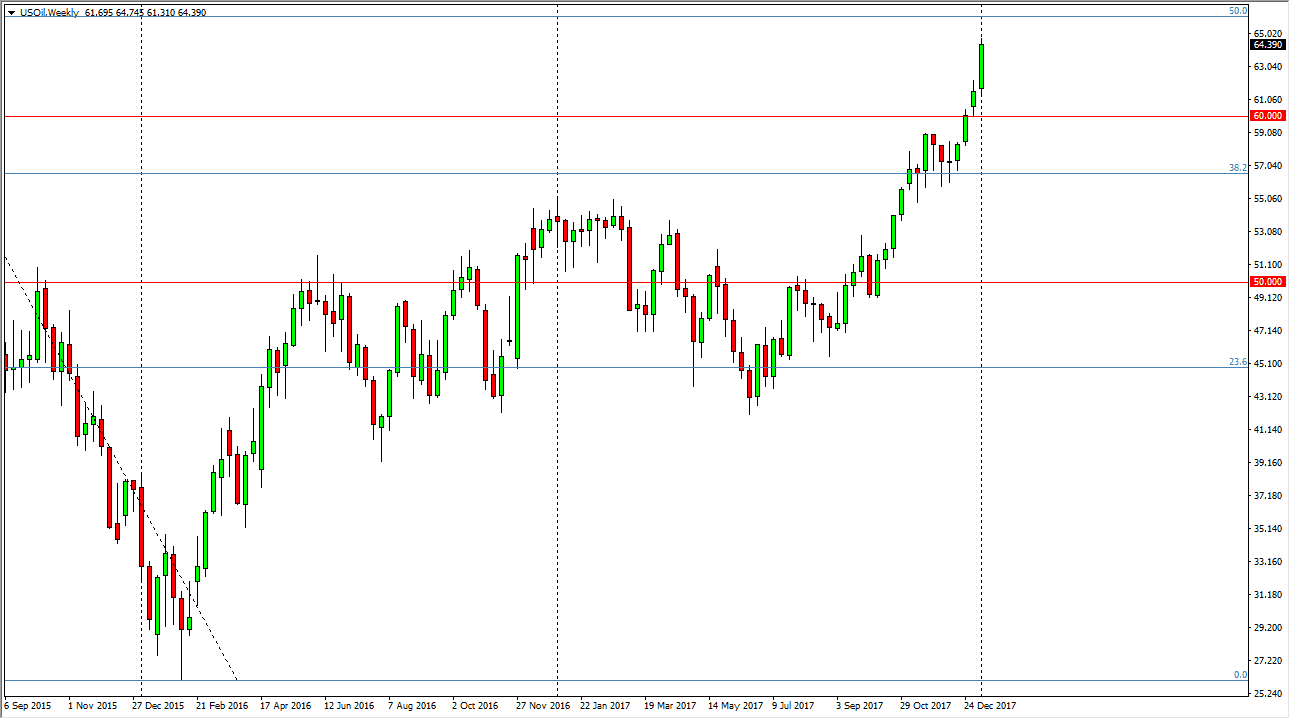Select the red 60.000 price label
The width and height of the screenshot is (1290, 719).
(x=1266, y=116)
